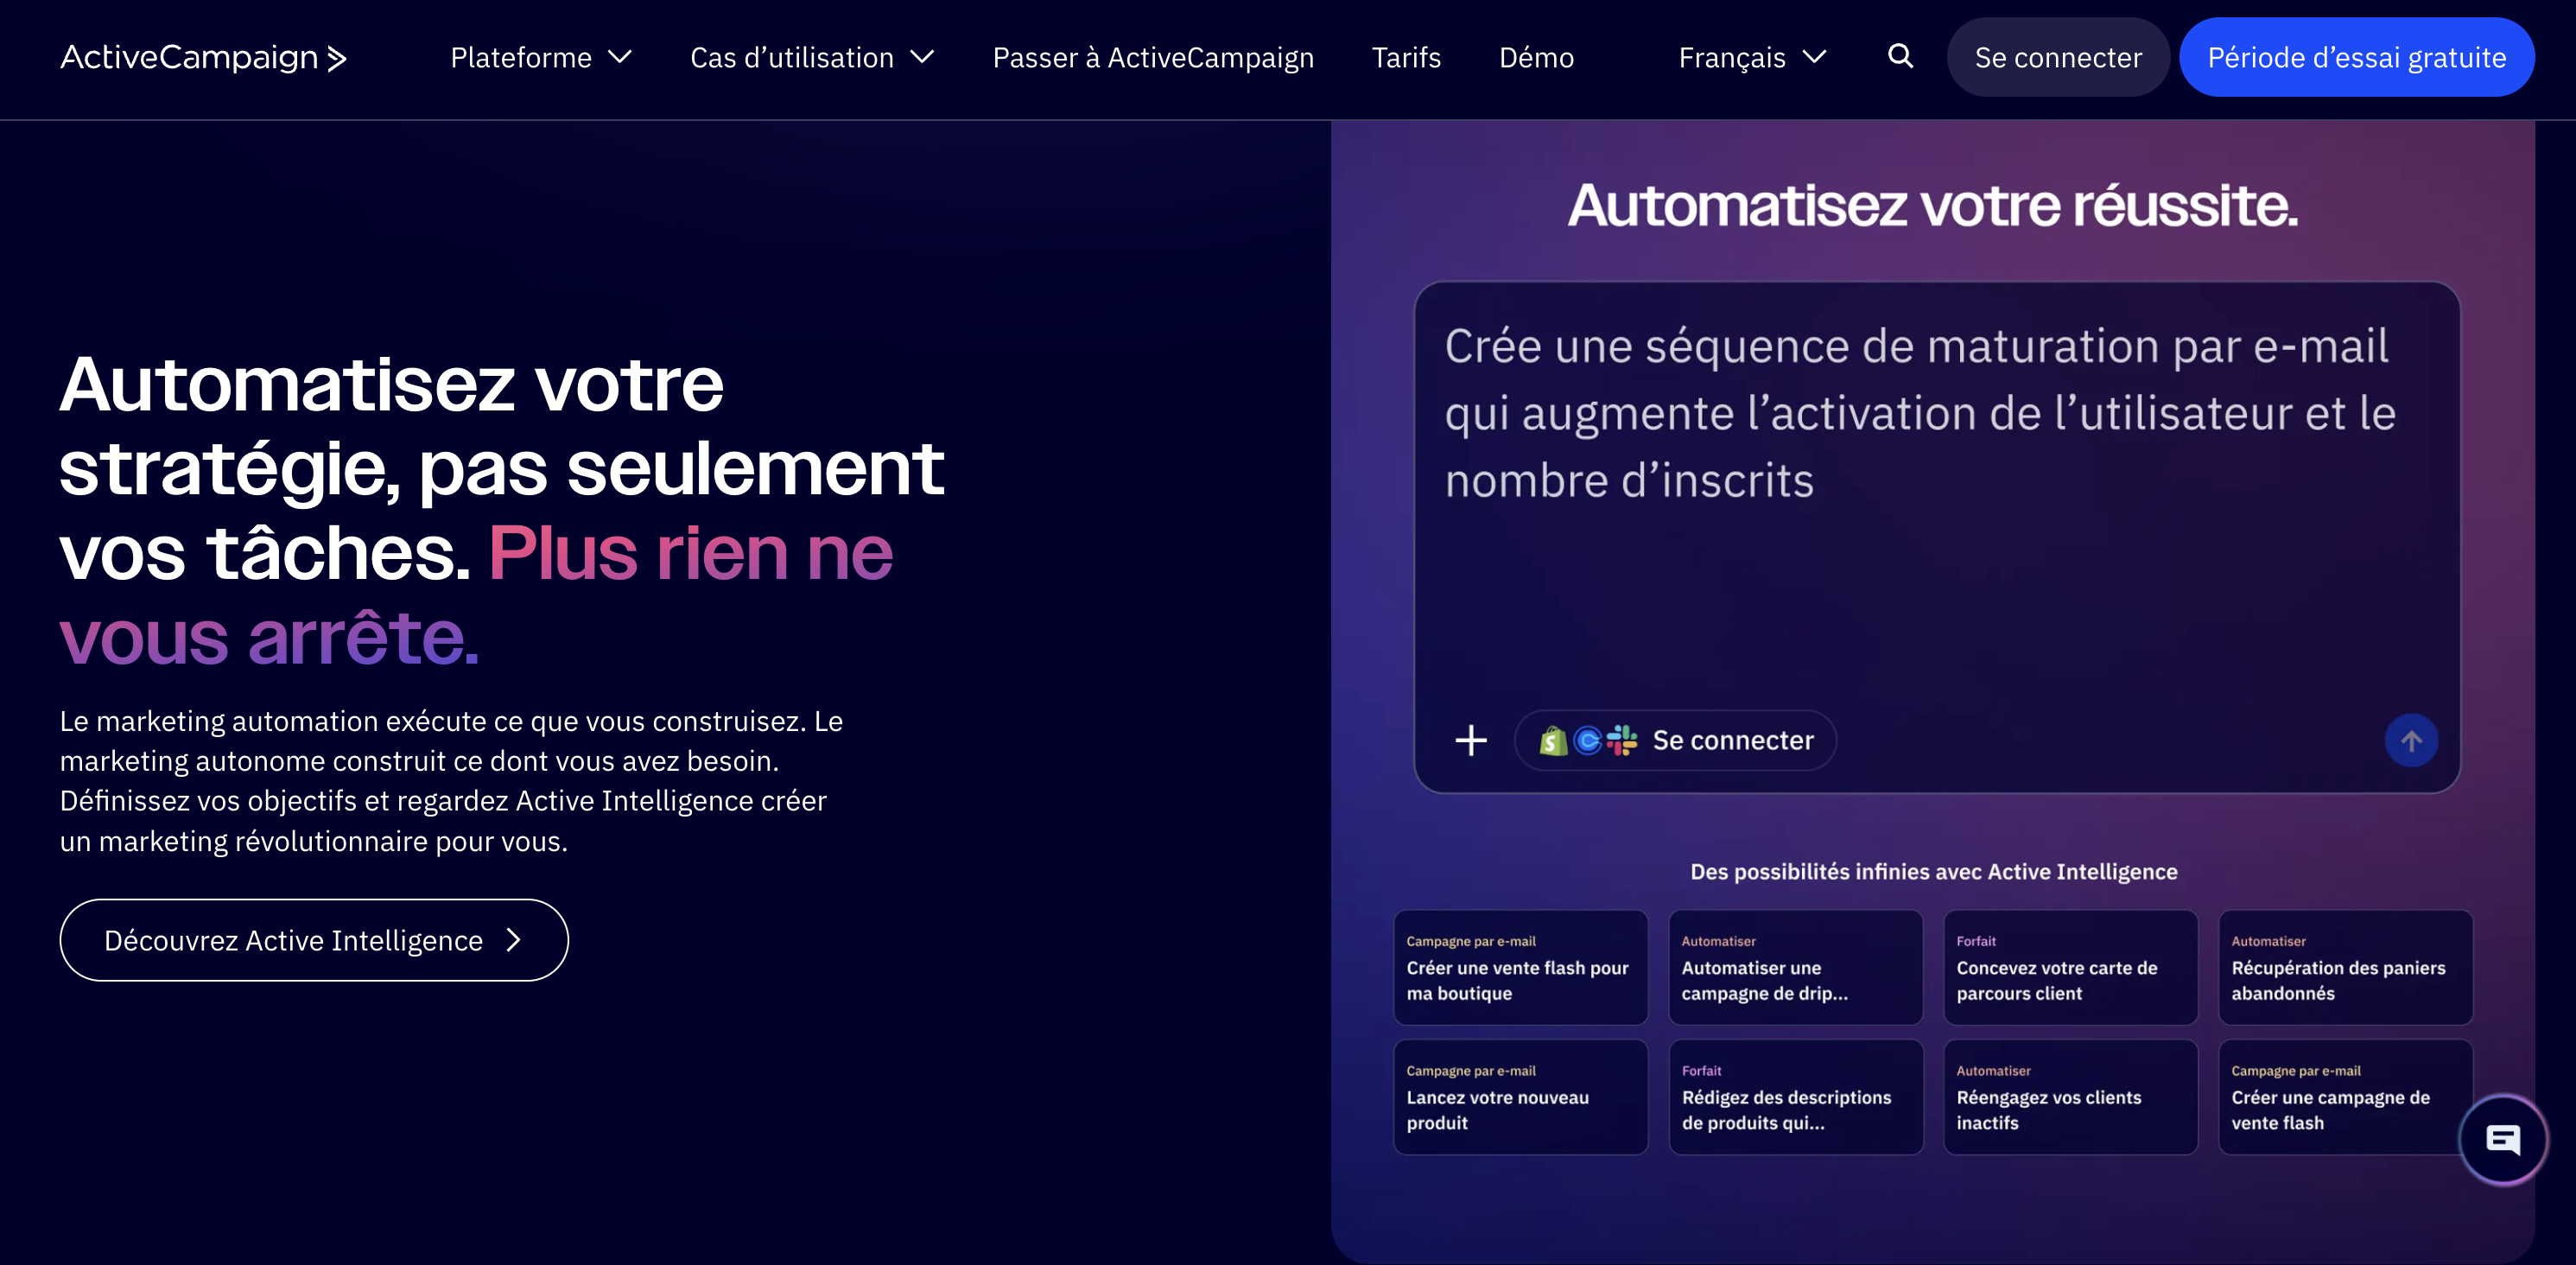Open the Français language selector
The width and height of the screenshot is (2576, 1265).
click(x=1750, y=57)
